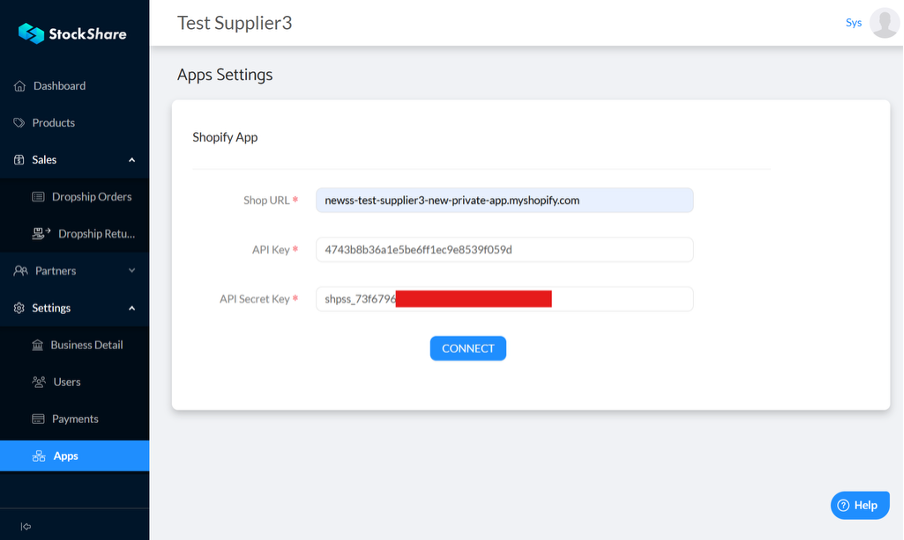Image resolution: width=904 pixels, height=540 pixels.
Task: Click the StockShare logo icon
Action: coord(31,34)
